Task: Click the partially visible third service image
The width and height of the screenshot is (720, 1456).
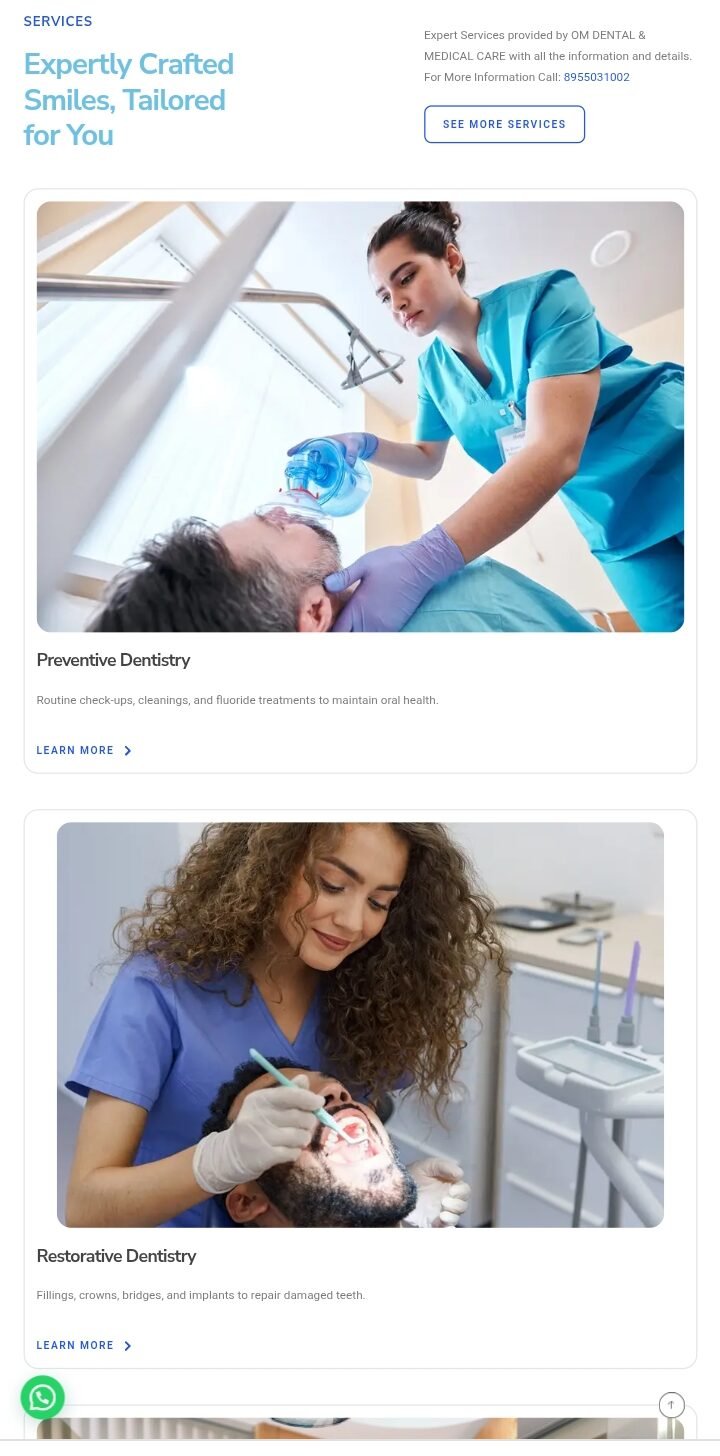Action: click(360, 1429)
